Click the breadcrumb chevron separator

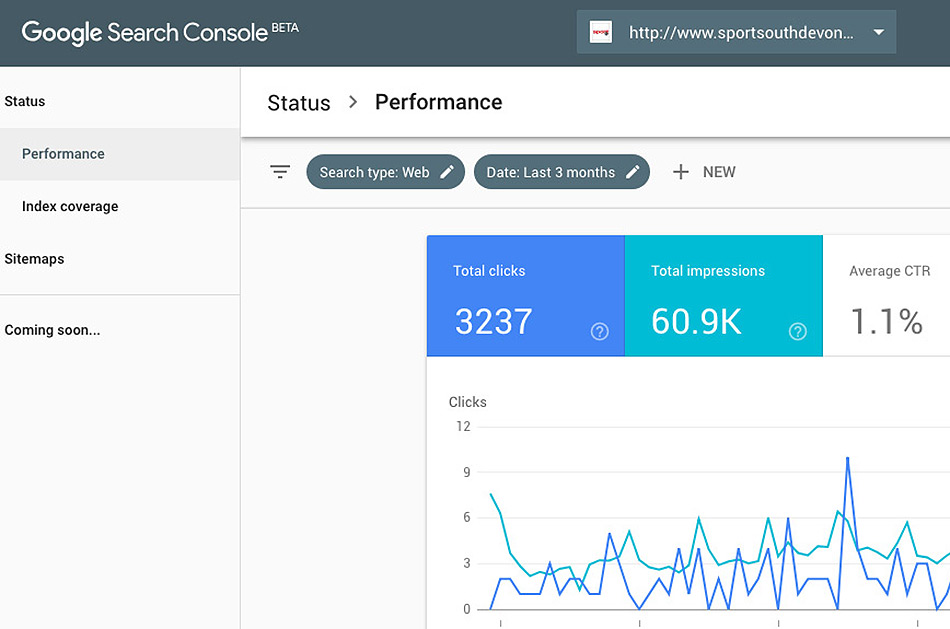pyautogui.click(x=353, y=102)
